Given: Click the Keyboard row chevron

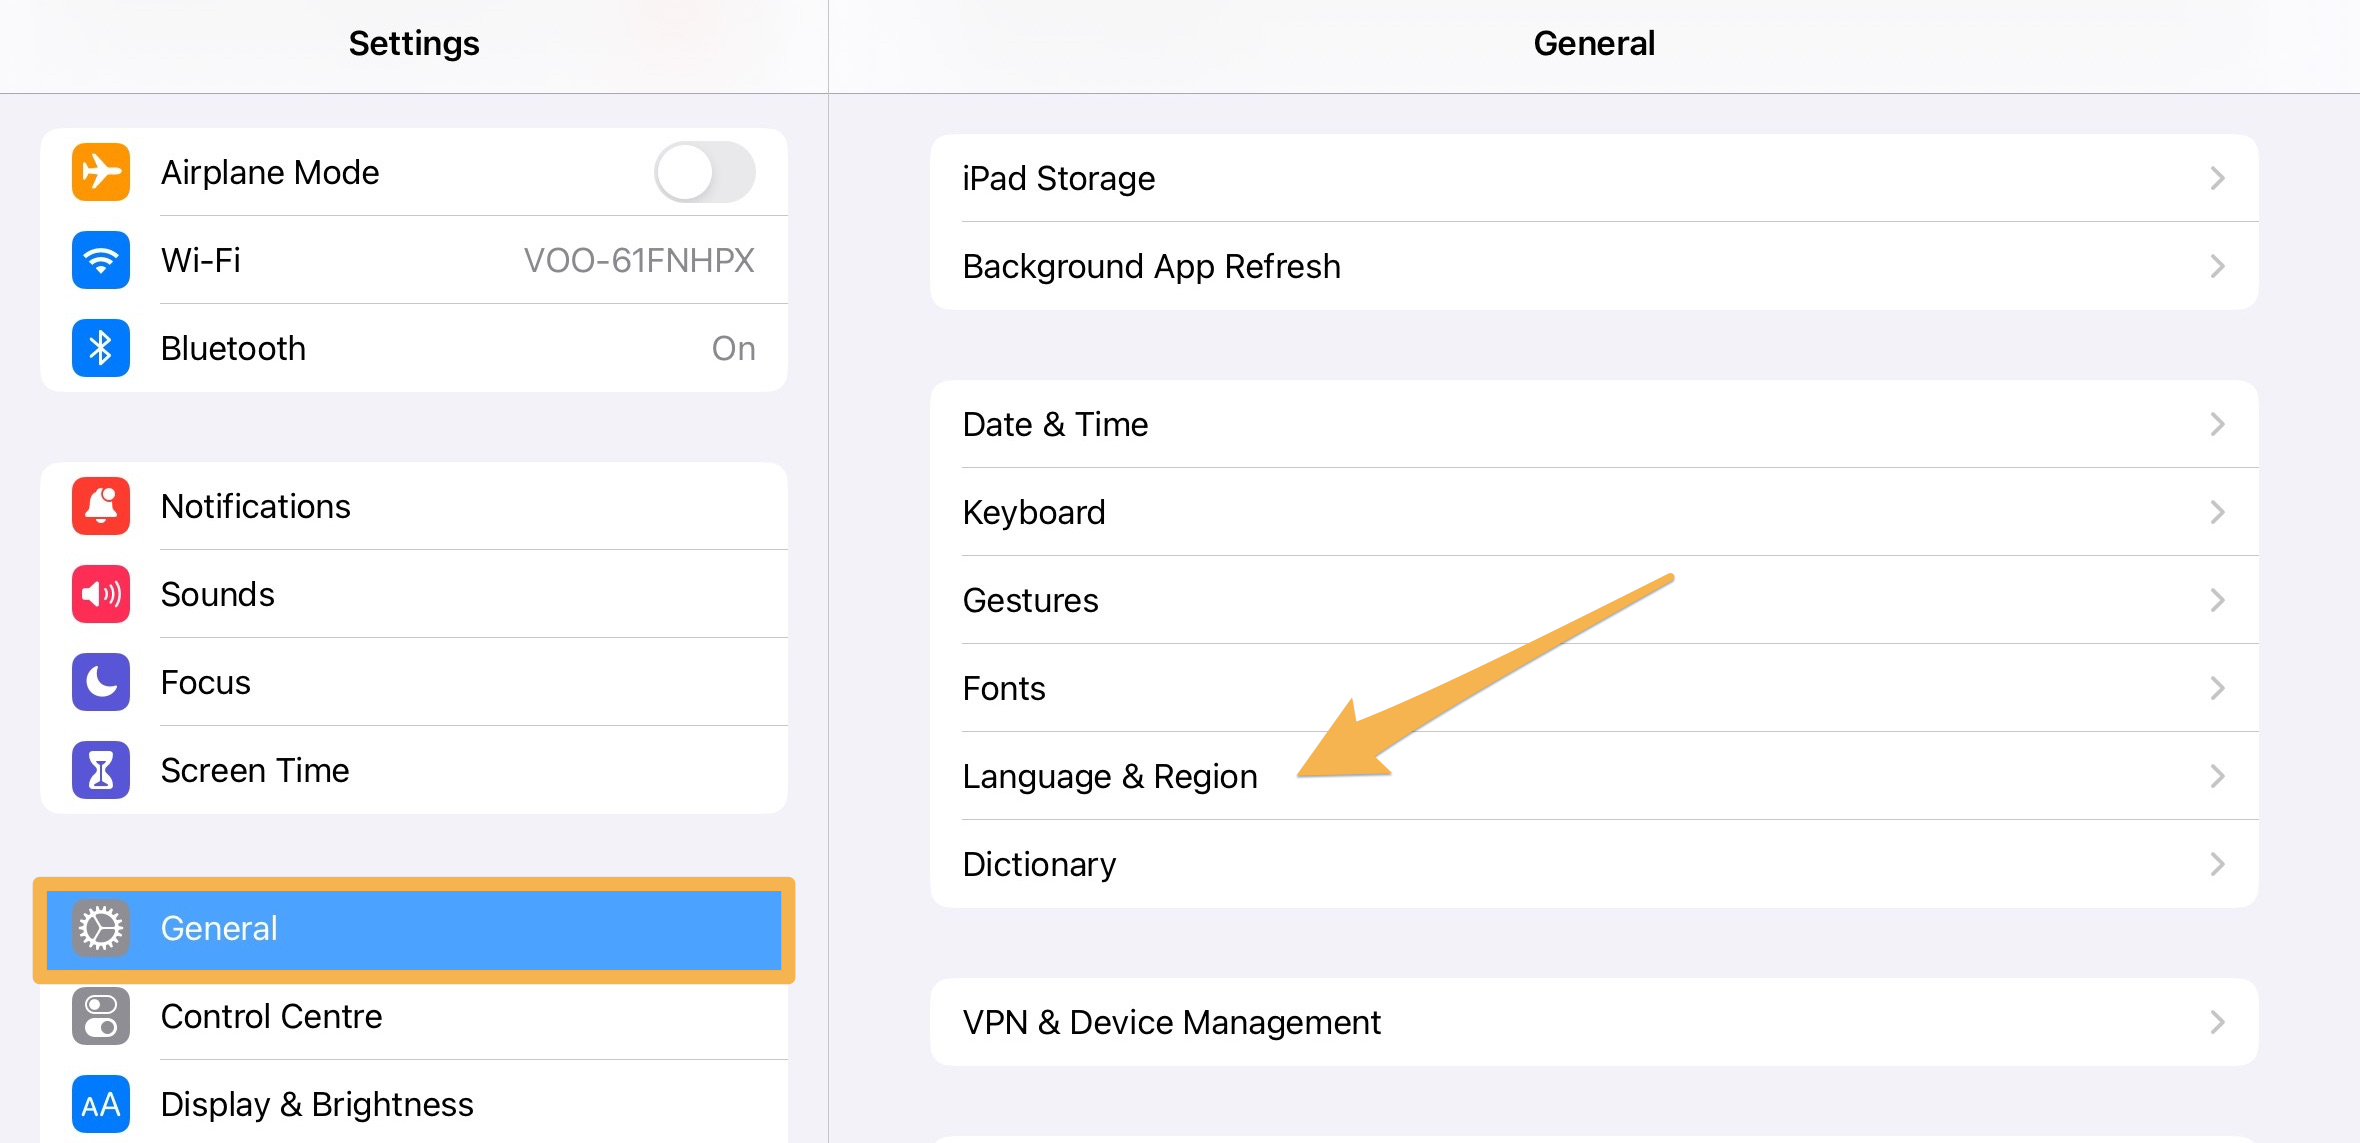Looking at the screenshot, I should click(2217, 512).
